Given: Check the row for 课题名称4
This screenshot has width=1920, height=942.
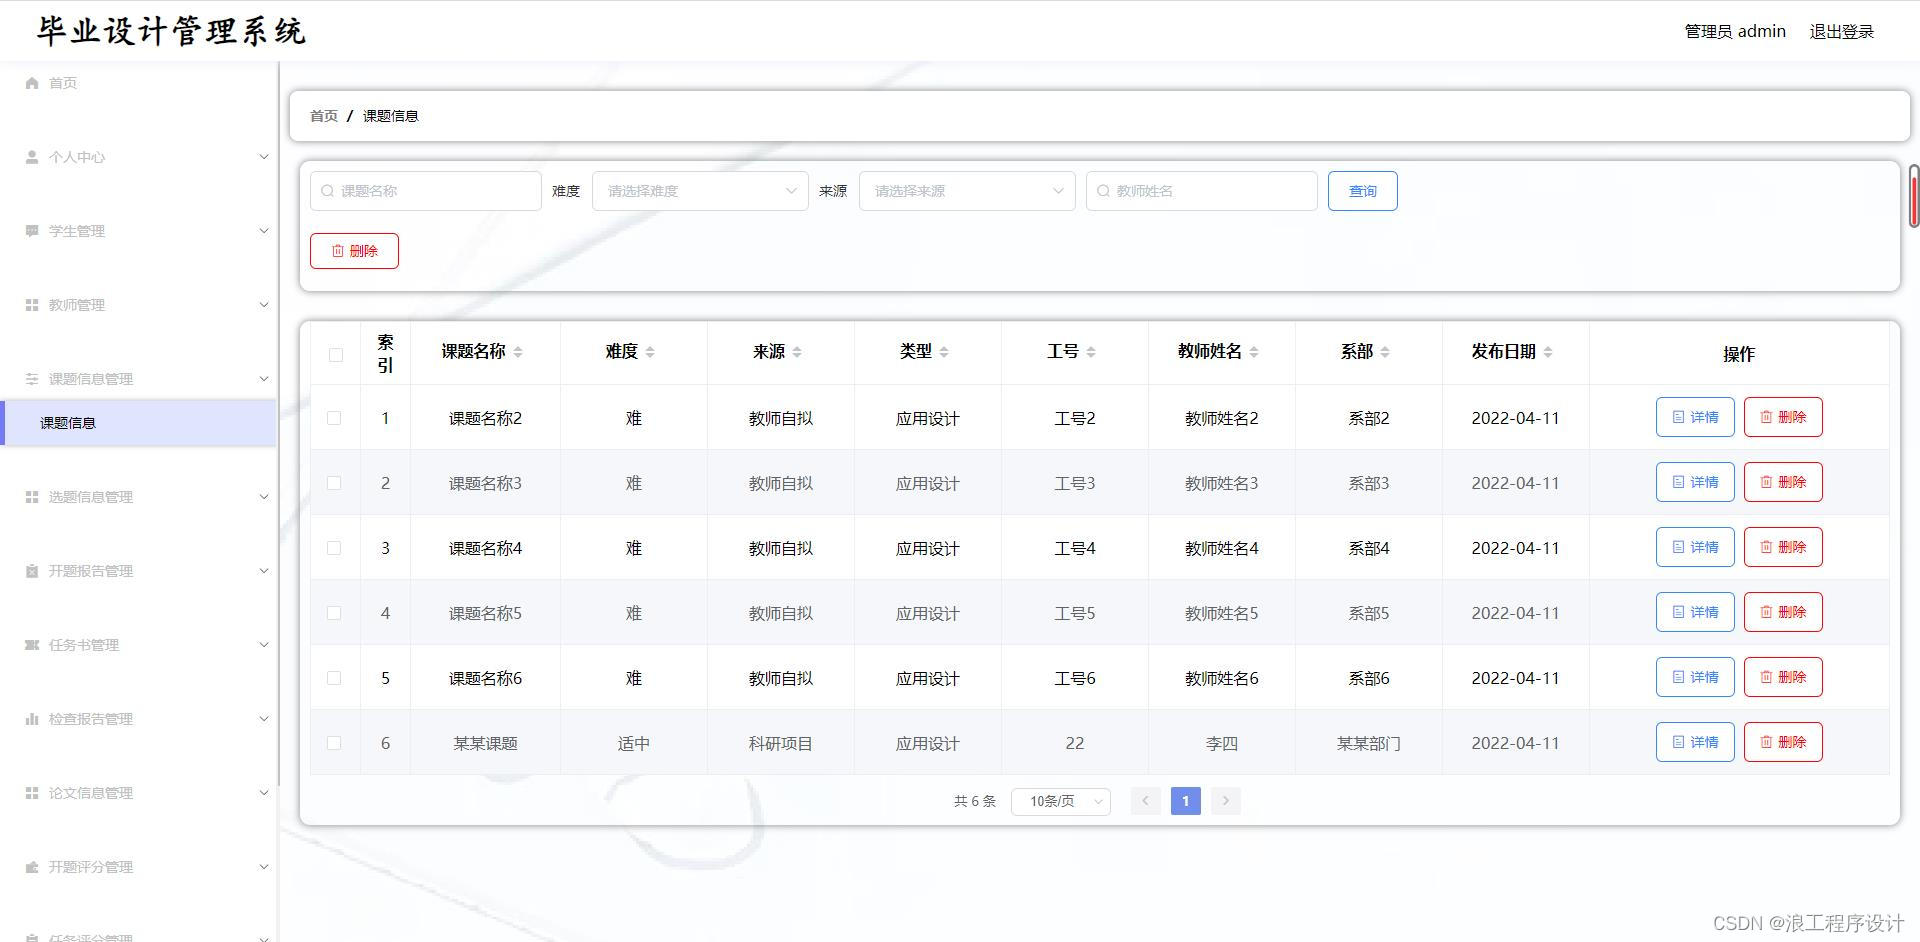Looking at the screenshot, I should pyautogui.click(x=334, y=548).
